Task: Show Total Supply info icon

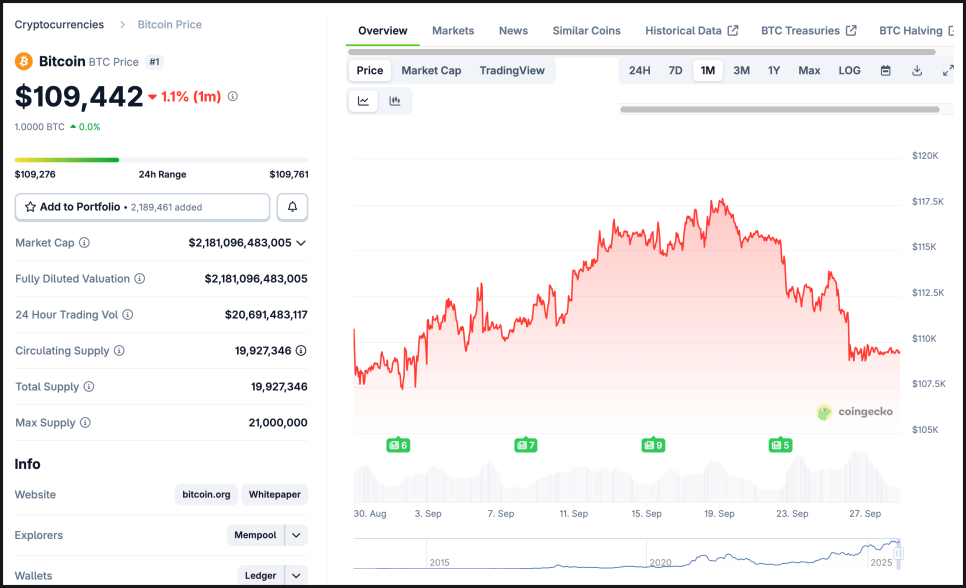Action: tap(89, 386)
